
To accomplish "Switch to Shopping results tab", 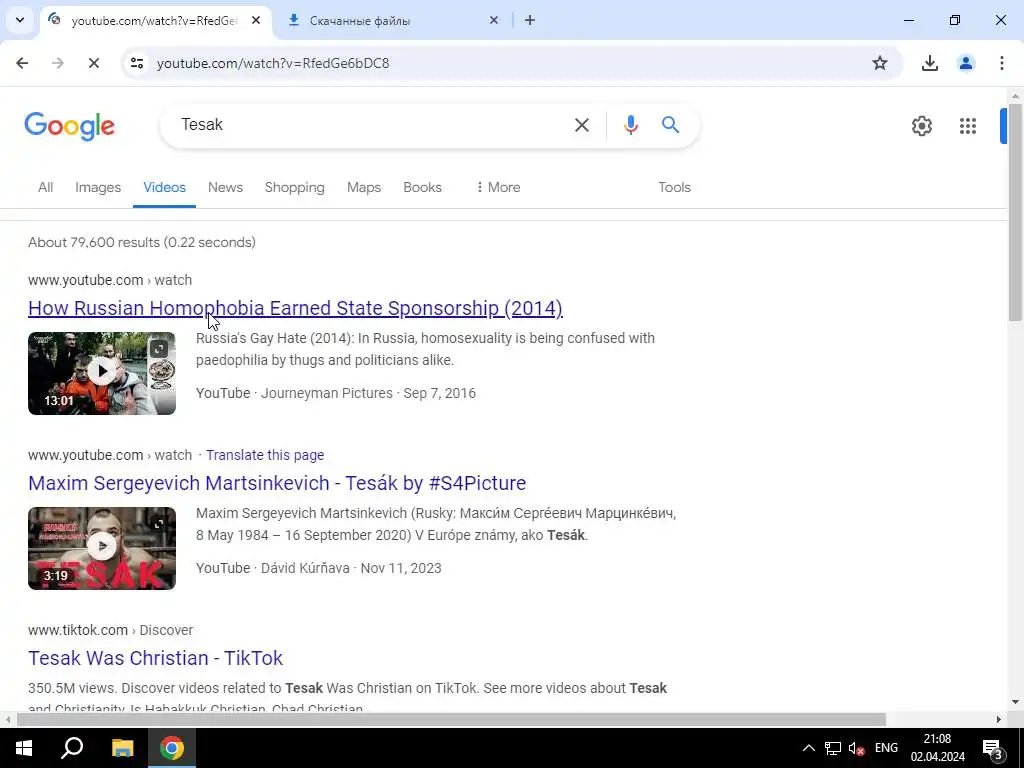I will [x=295, y=187].
